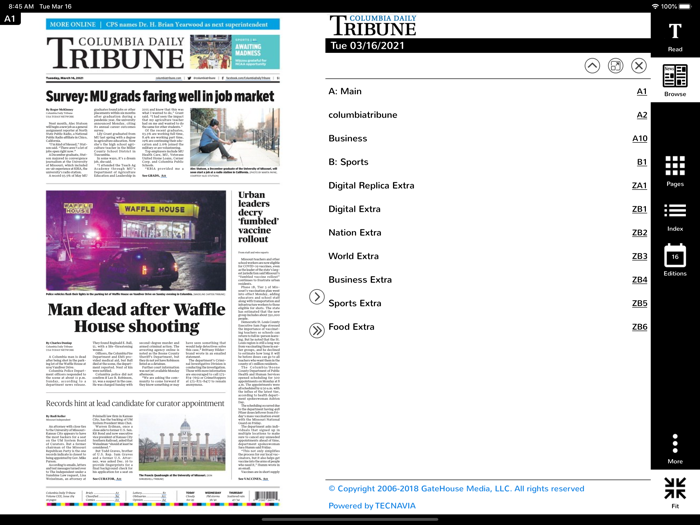This screenshot has width=700, height=525.
Task: Click page link ZB3
Action: click(639, 257)
